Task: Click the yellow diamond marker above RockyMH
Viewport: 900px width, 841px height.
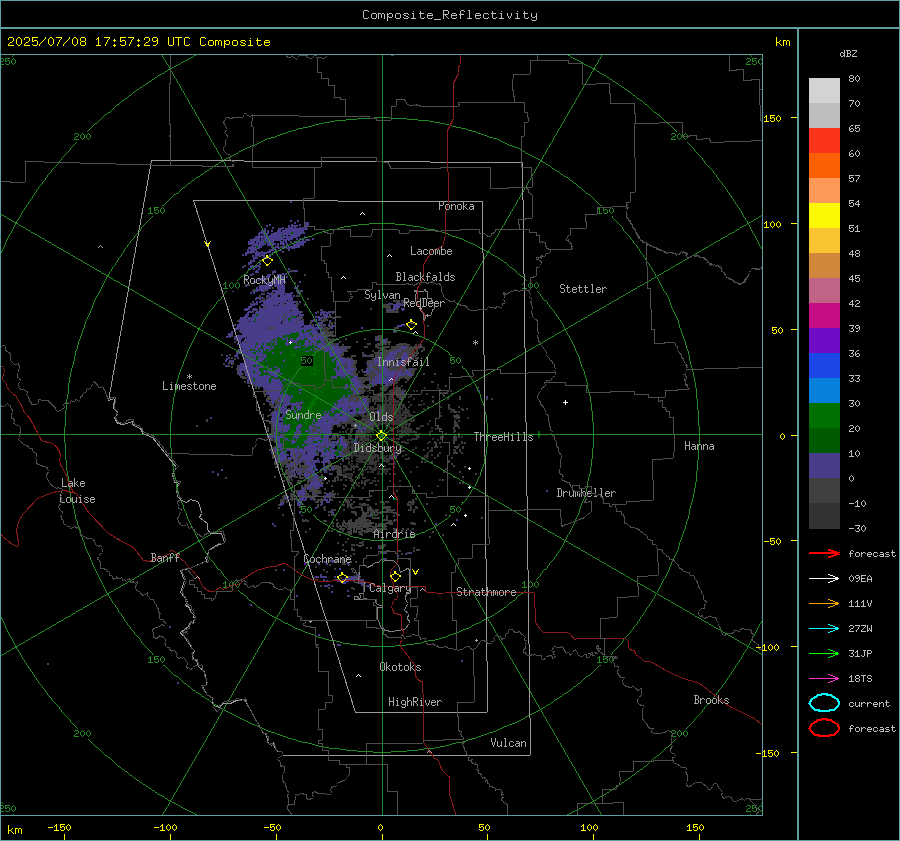Action: (x=267, y=261)
